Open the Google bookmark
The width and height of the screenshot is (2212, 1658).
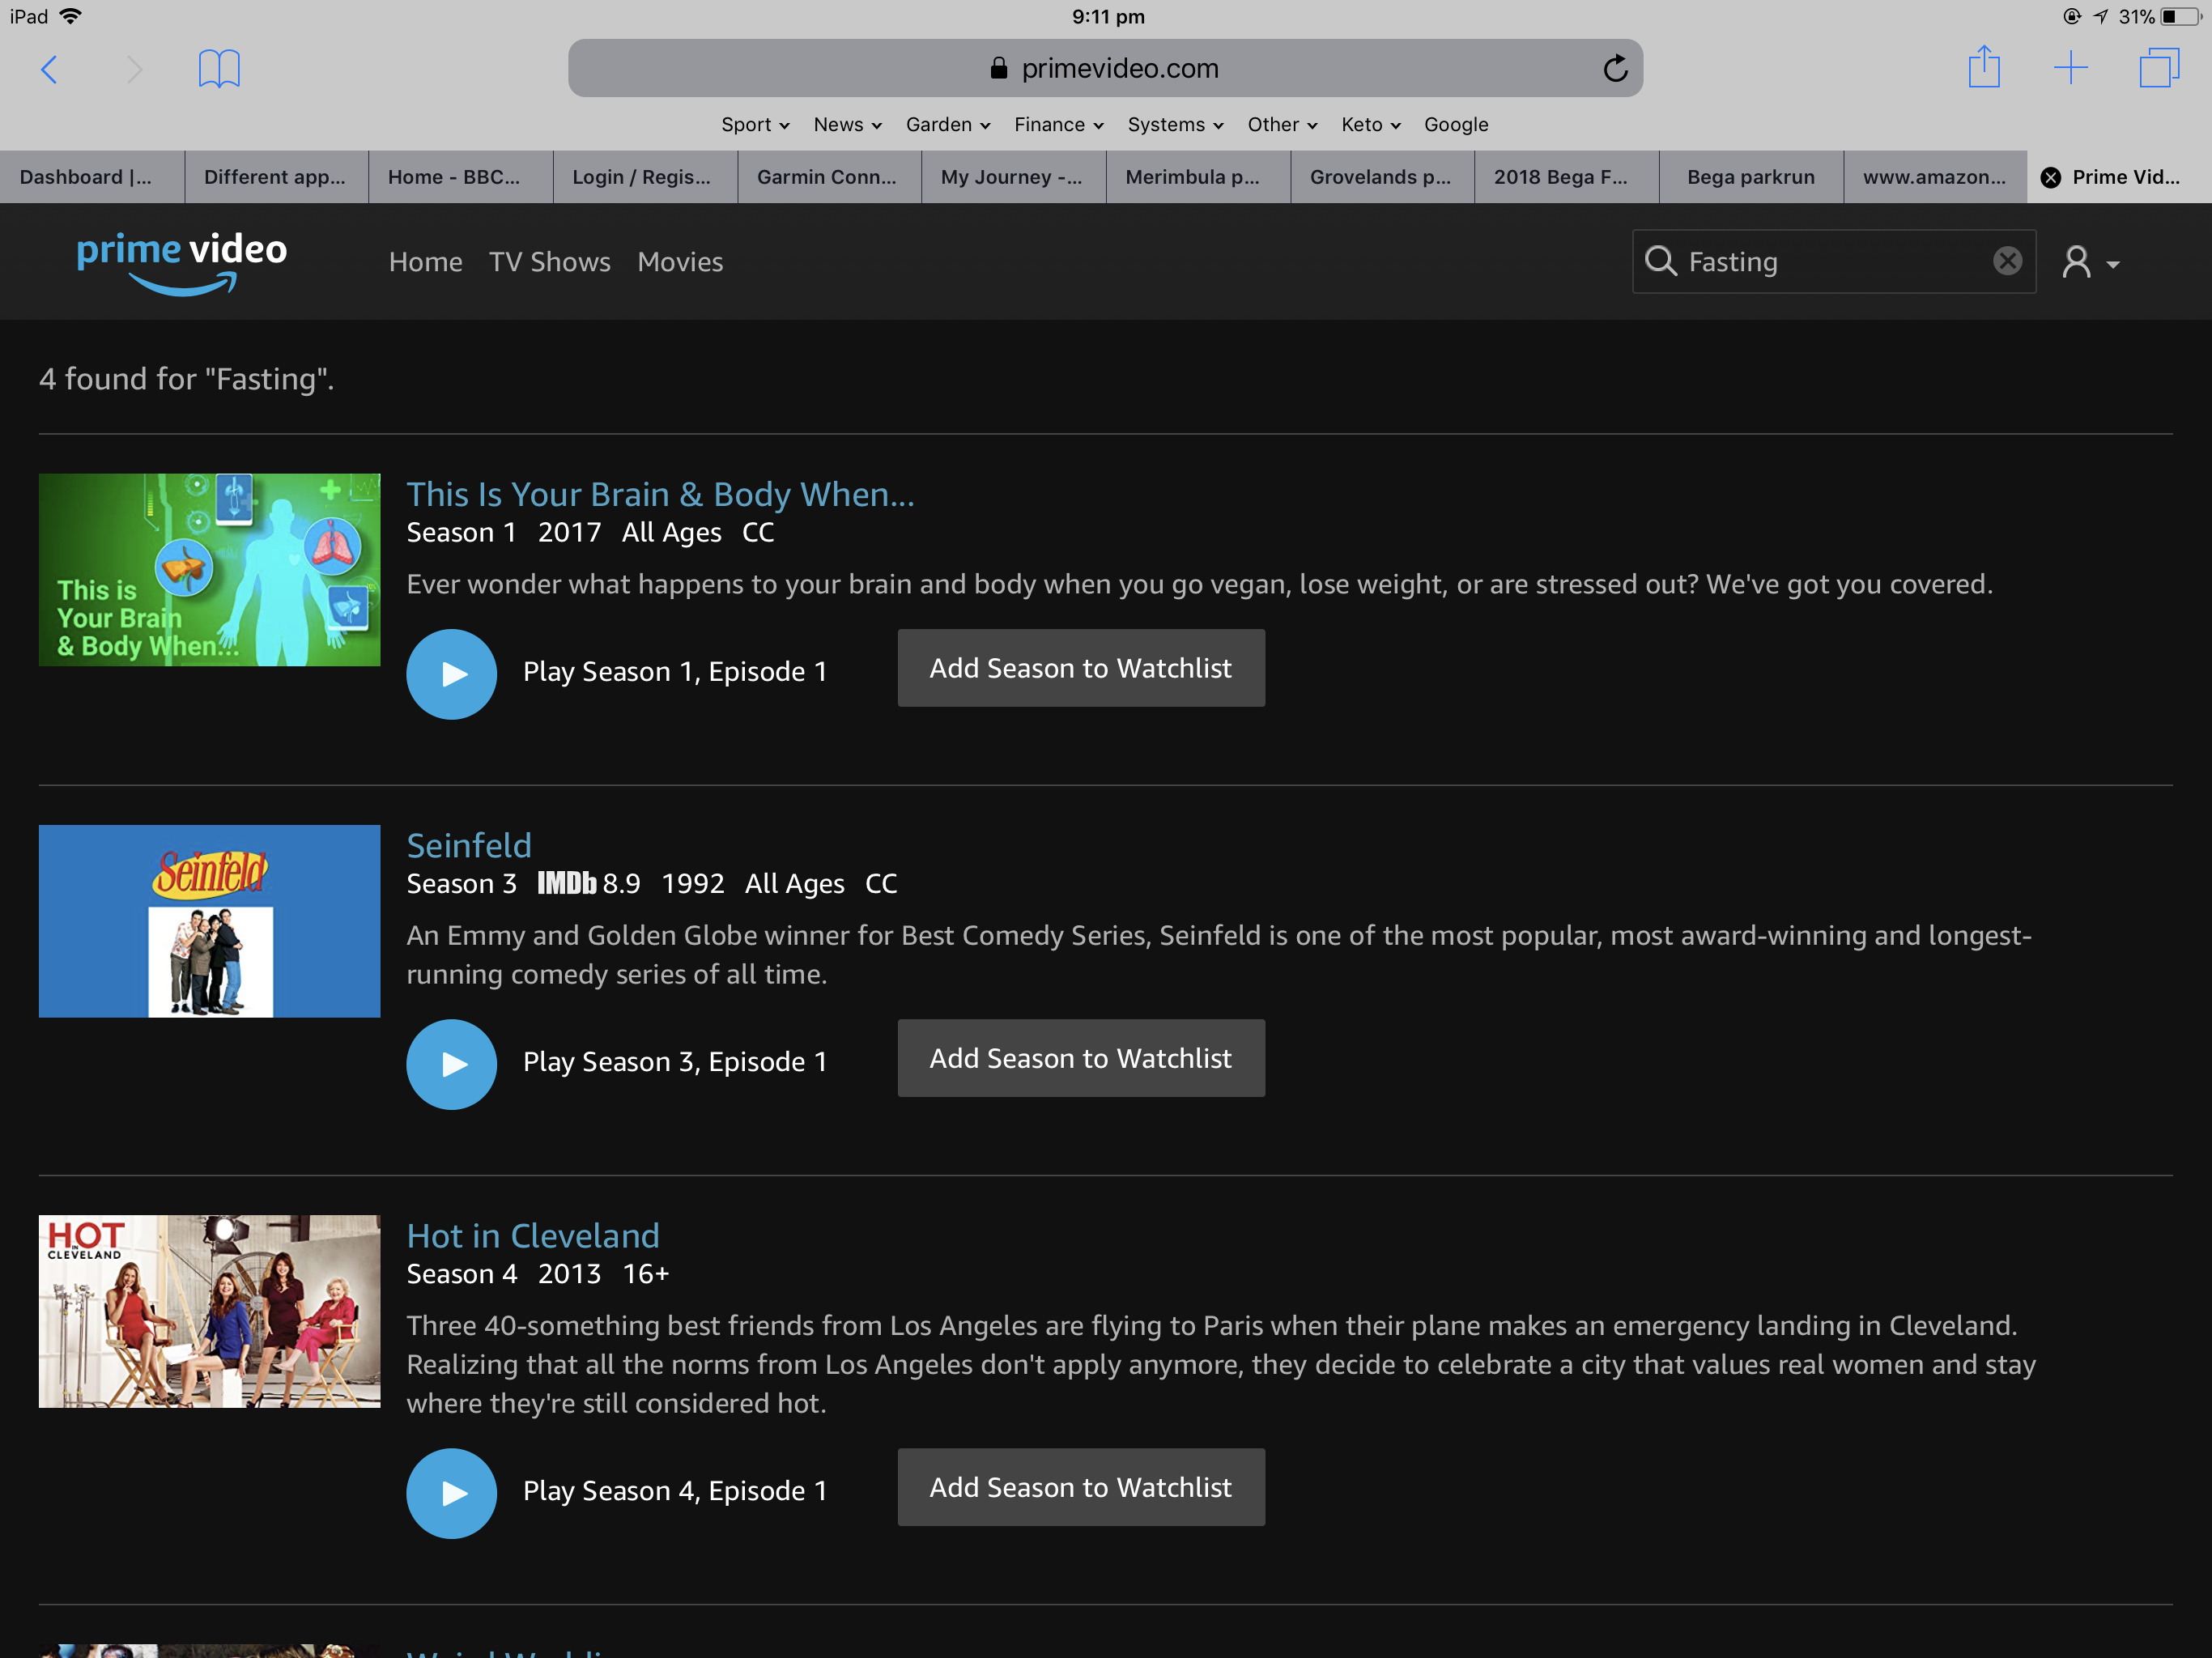pos(1455,124)
